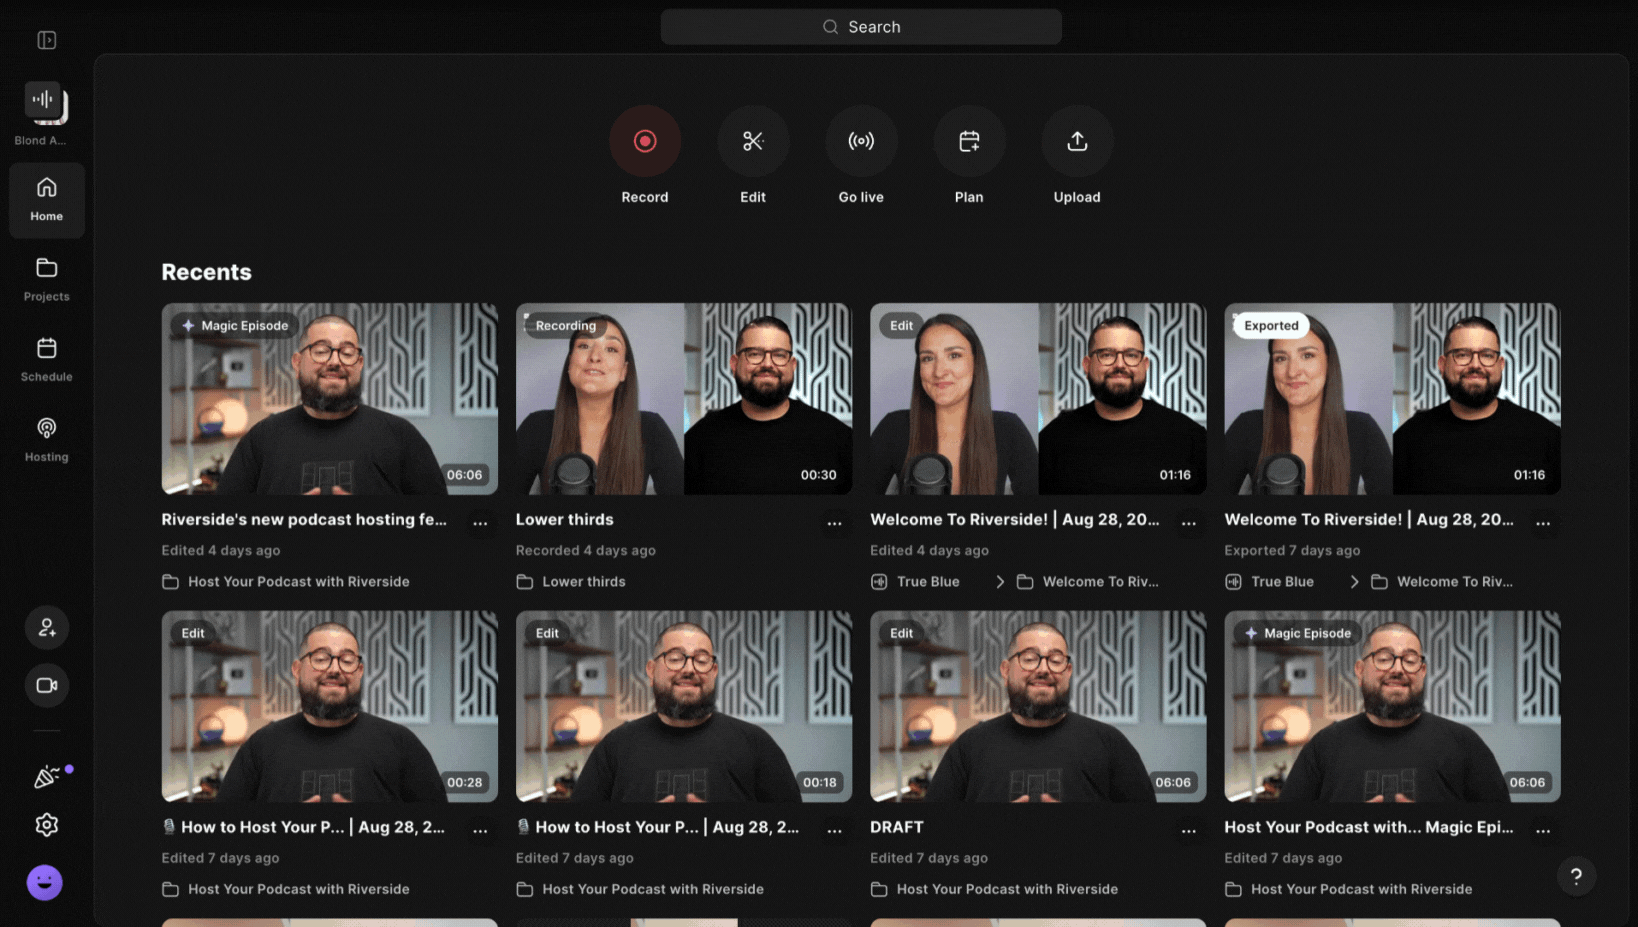Open the Lower thirds project folder link

point(583,582)
